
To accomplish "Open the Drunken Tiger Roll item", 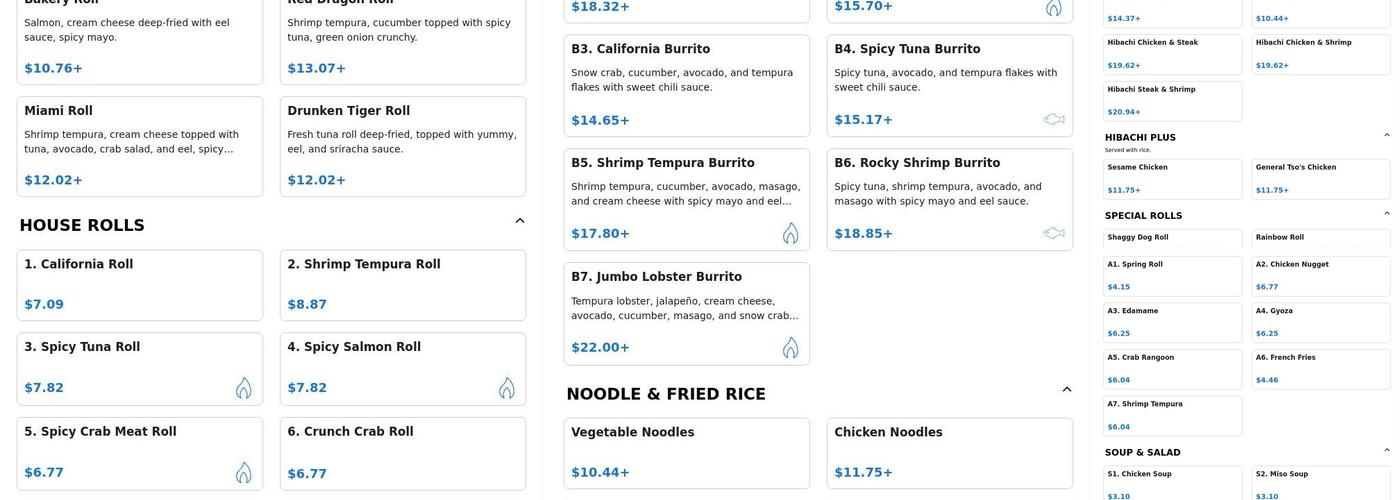I will [x=402, y=146].
